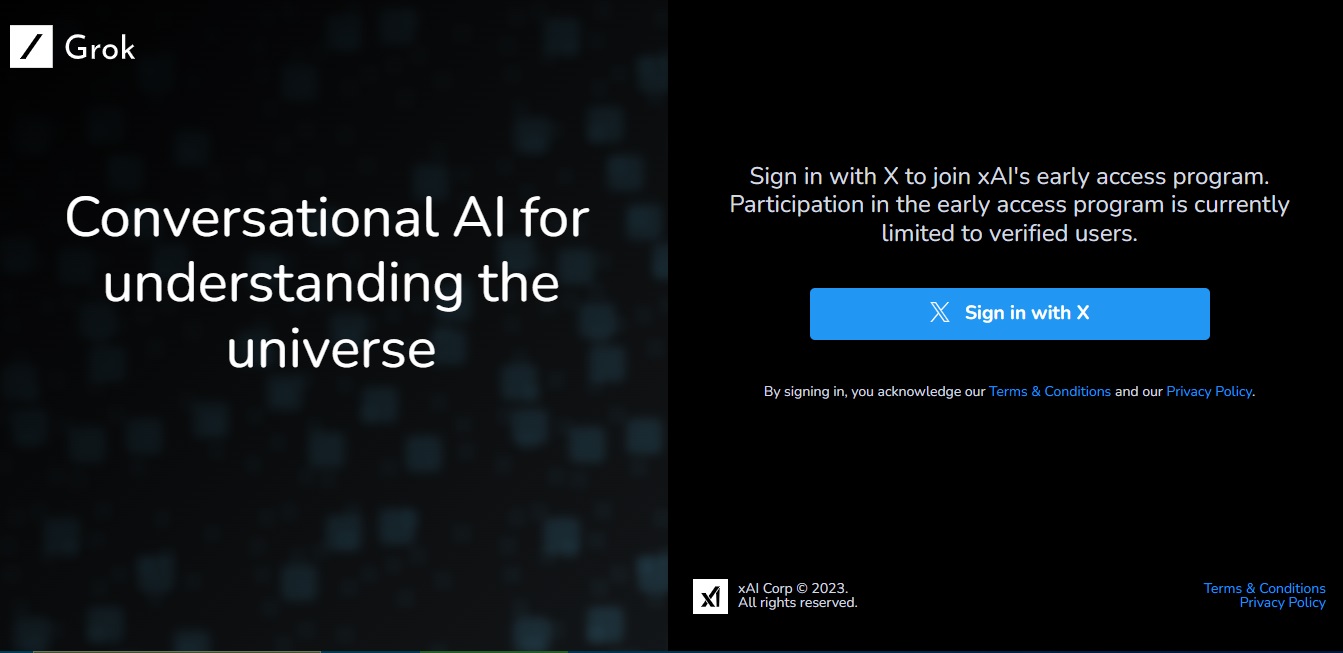Click the "understanding the" headline line
The width and height of the screenshot is (1343, 653).
coord(331,283)
